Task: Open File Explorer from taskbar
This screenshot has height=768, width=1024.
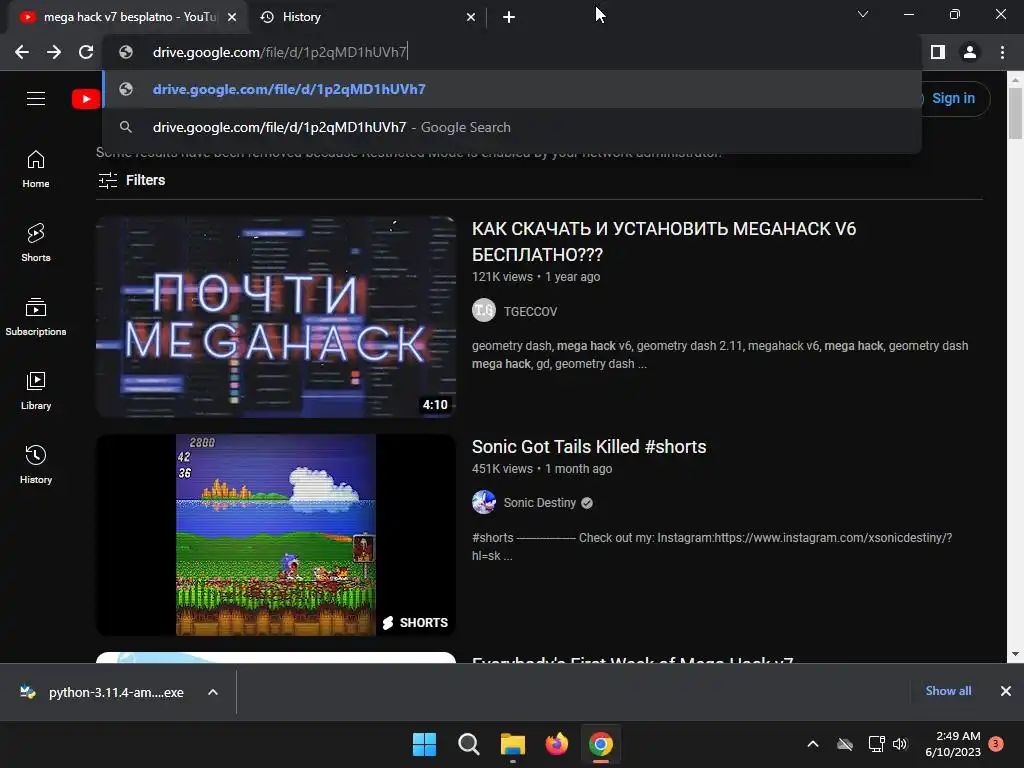Action: [x=513, y=744]
